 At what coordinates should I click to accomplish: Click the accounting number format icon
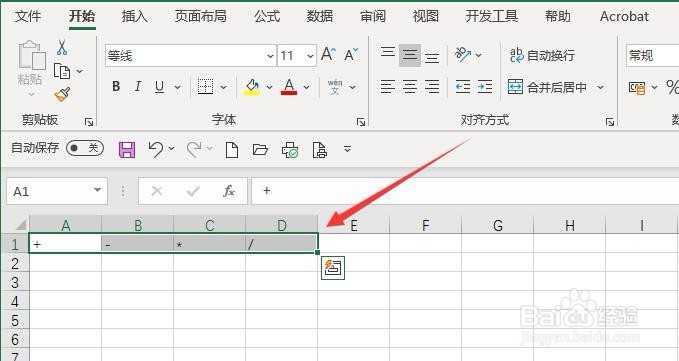[x=637, y=88]
